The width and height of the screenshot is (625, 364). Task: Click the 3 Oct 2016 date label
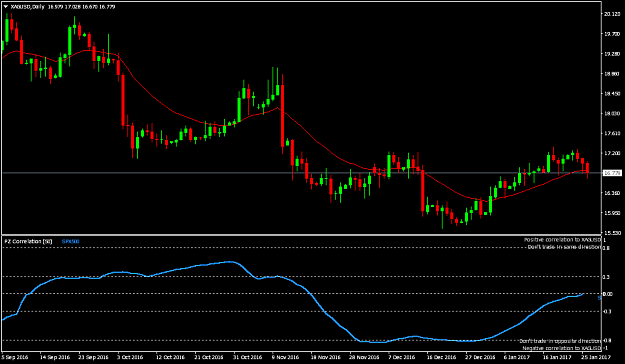[129, 357]
